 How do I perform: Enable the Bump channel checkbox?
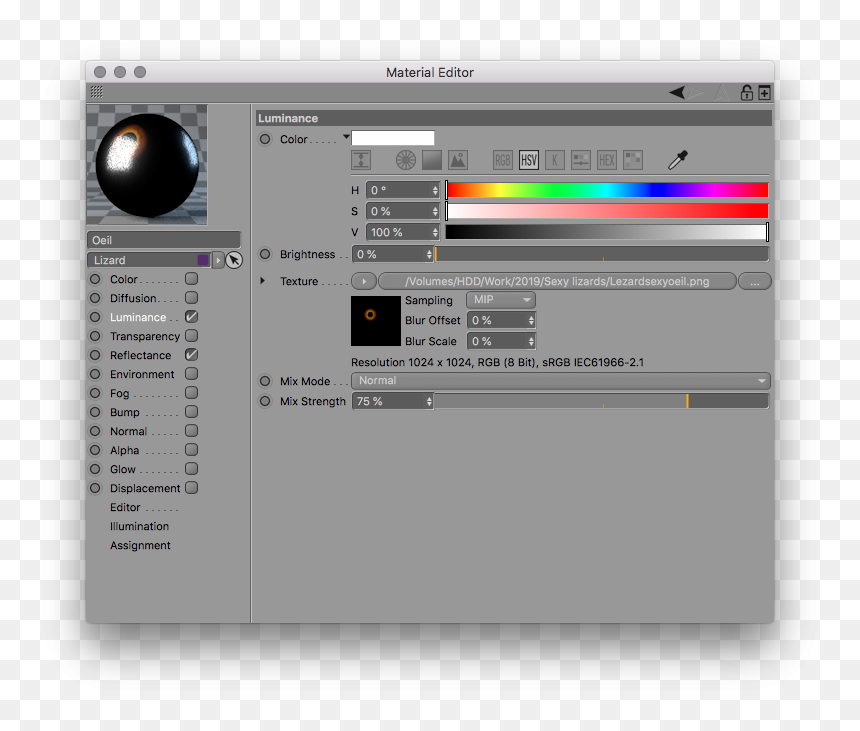coord(191,412)
